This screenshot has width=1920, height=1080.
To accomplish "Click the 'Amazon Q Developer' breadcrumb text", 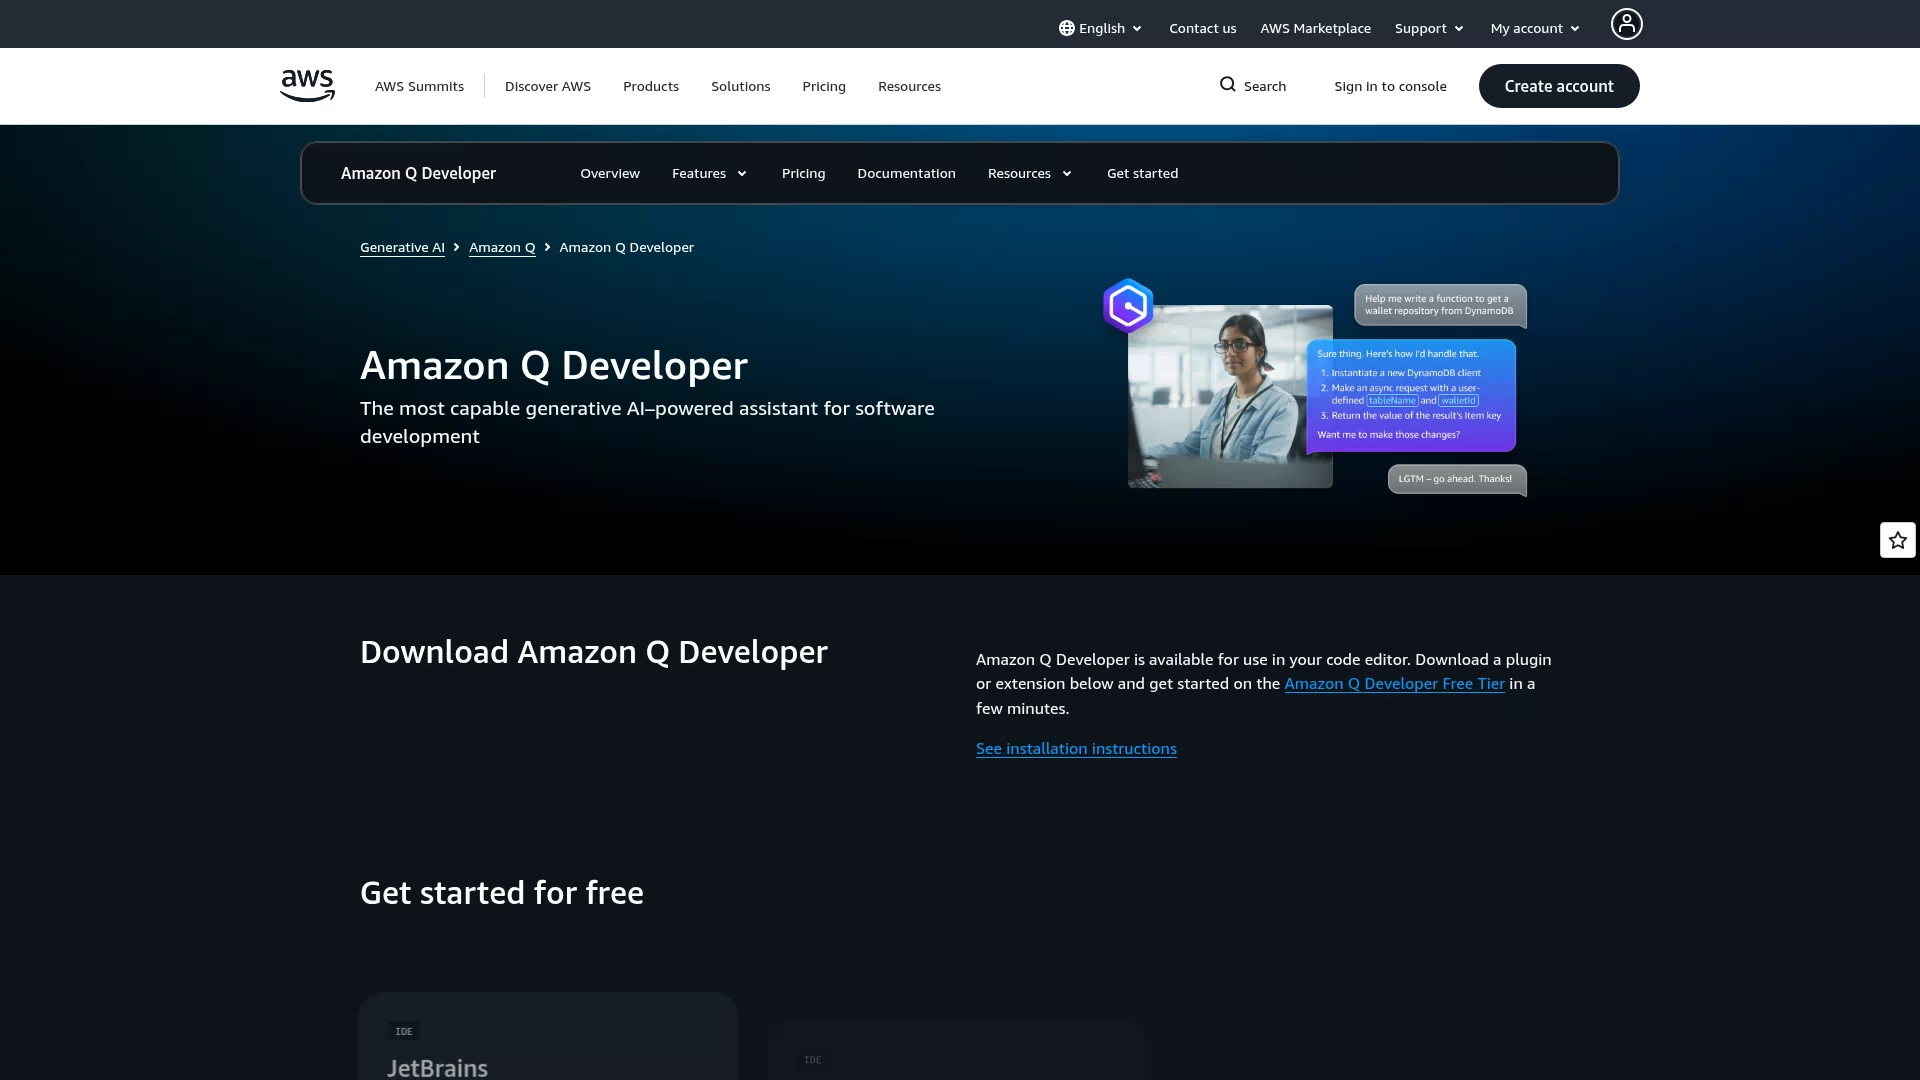I will [x=626, y=247].
